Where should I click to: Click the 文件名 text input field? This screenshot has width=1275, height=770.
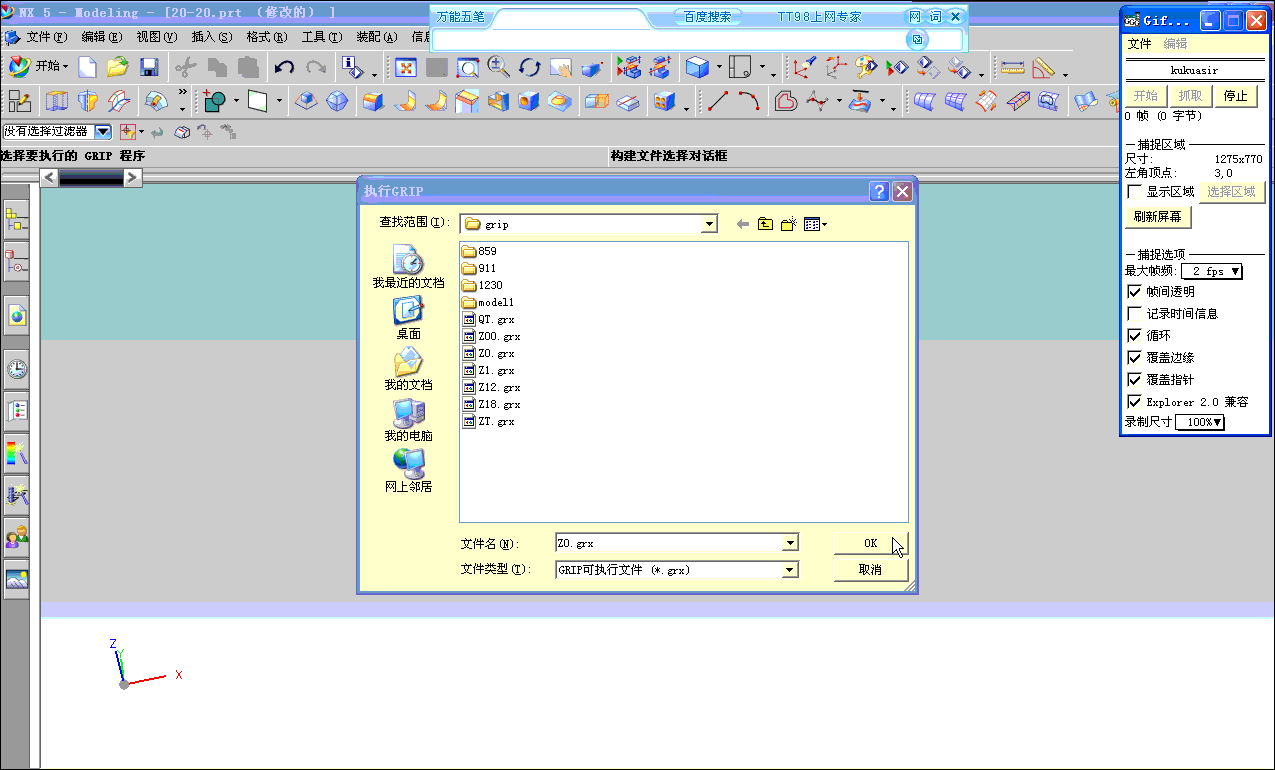click(x=669, y=543)
